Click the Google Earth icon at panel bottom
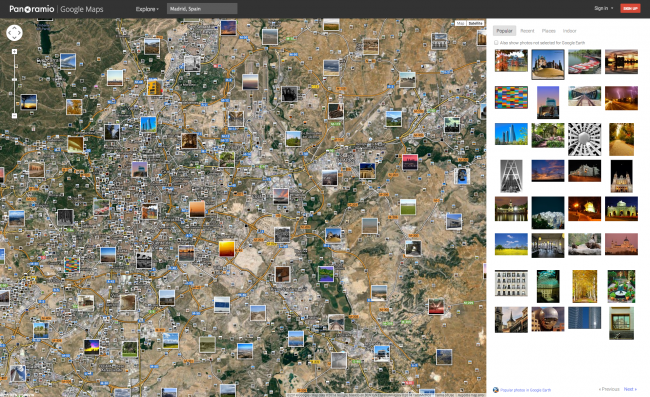Screen dimensions: 650x397 coord(495,390)
